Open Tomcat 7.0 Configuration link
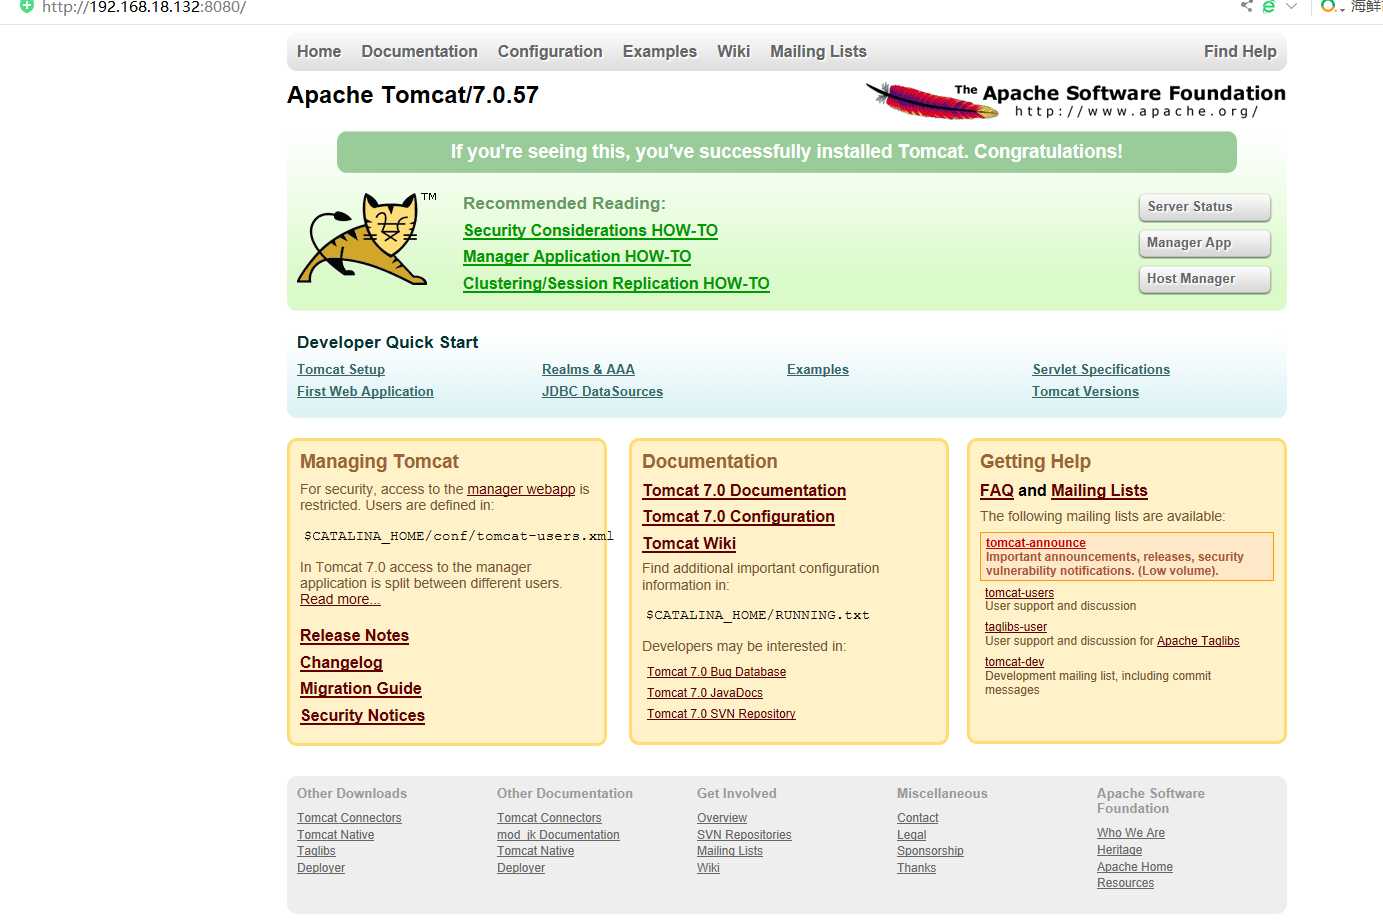The image size is (1383, 922). click(x=739, y=517)
